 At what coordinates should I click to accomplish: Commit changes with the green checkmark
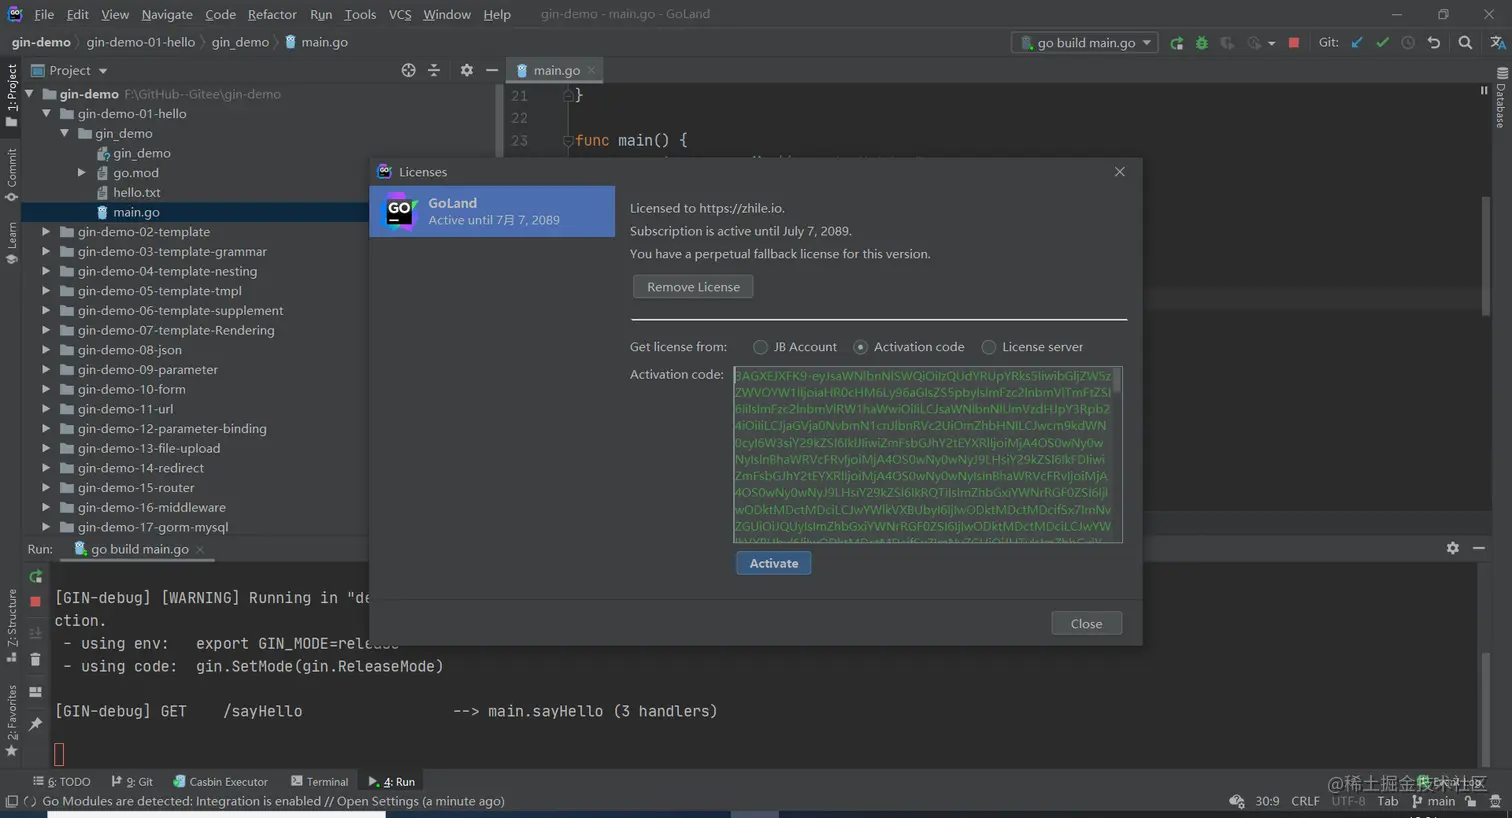coord(1382,43)
